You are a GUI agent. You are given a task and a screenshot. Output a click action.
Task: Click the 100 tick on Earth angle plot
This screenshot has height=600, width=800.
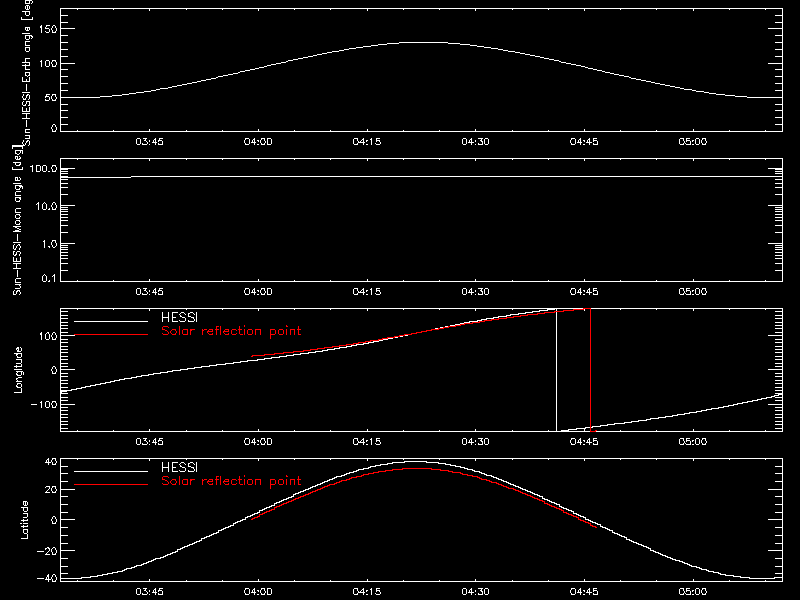(47, 64)
